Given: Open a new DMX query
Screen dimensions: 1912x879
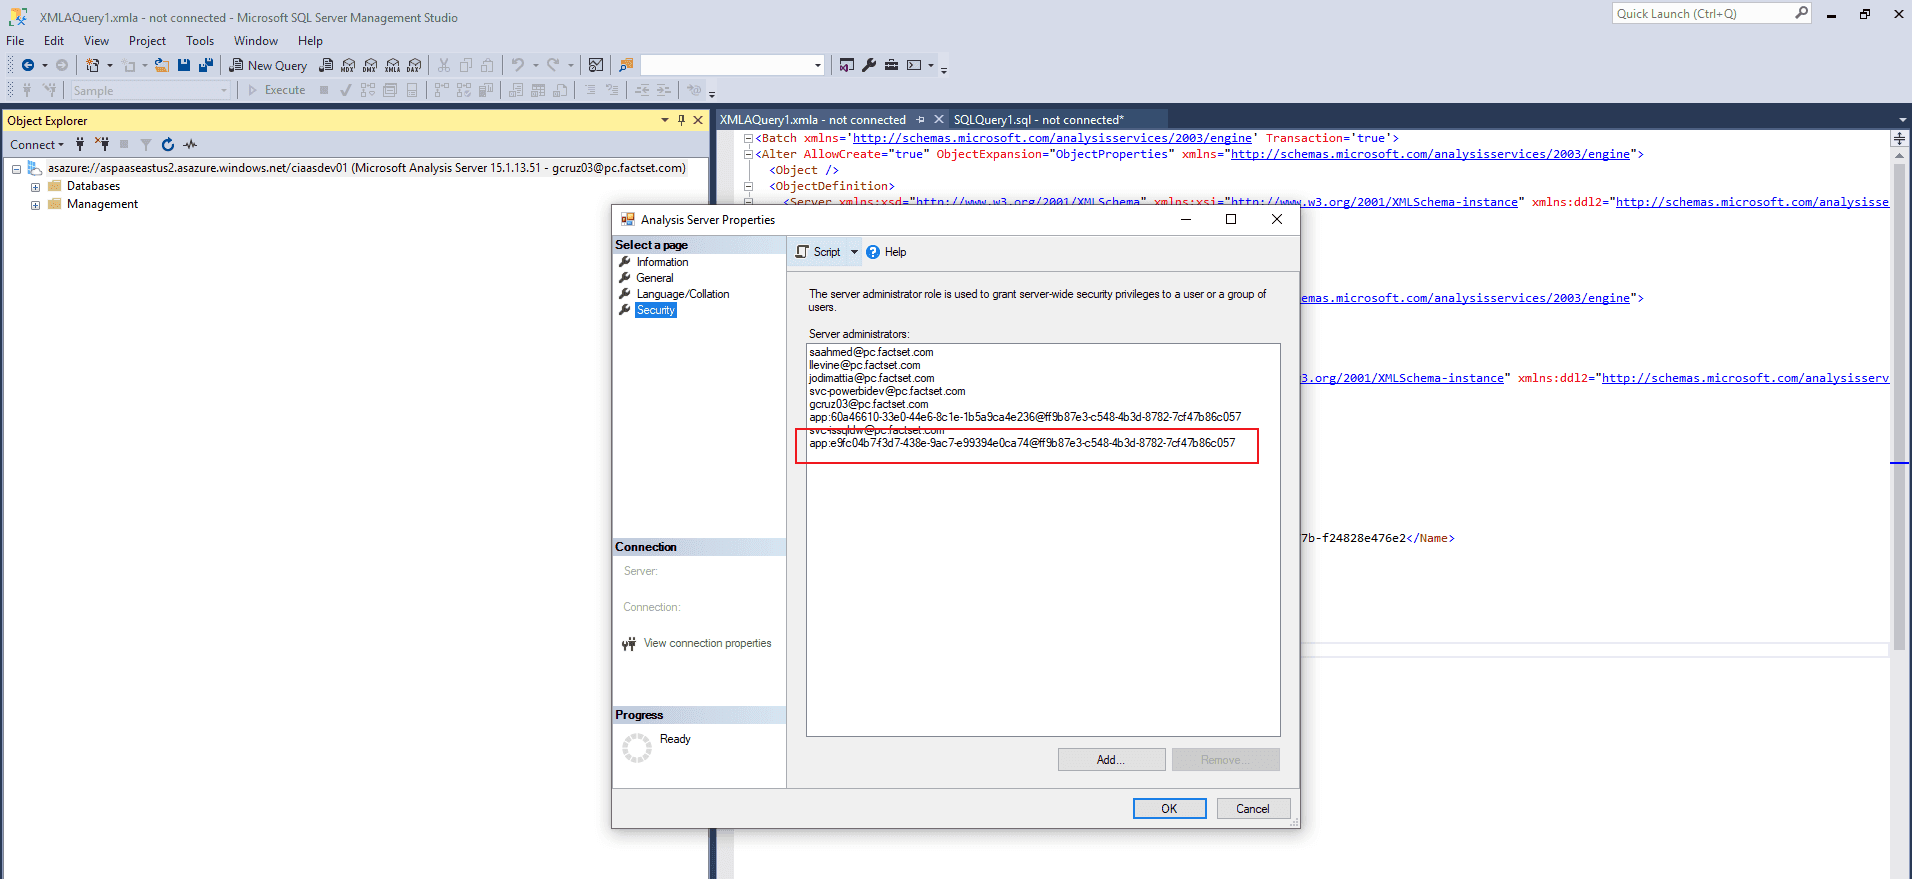Looking at the screenshot, I should [370, 65].
